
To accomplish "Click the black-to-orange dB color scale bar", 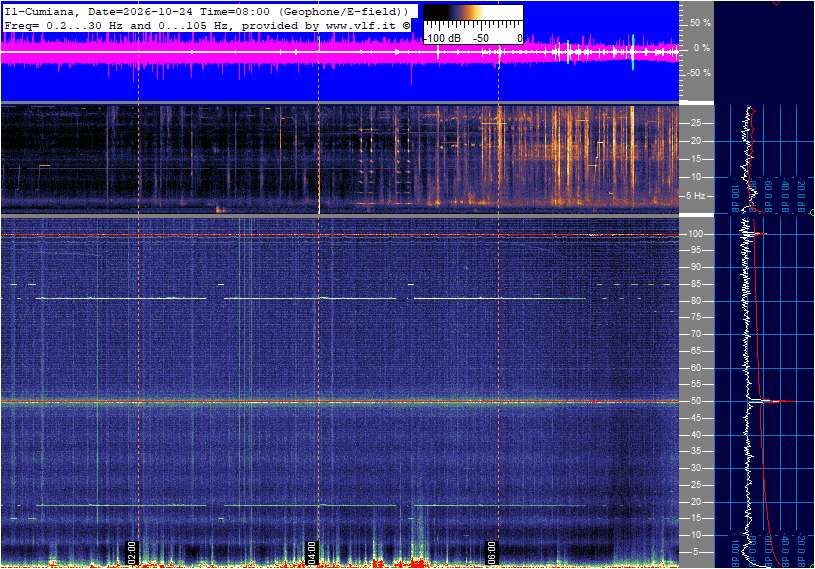I will point(473,13).
